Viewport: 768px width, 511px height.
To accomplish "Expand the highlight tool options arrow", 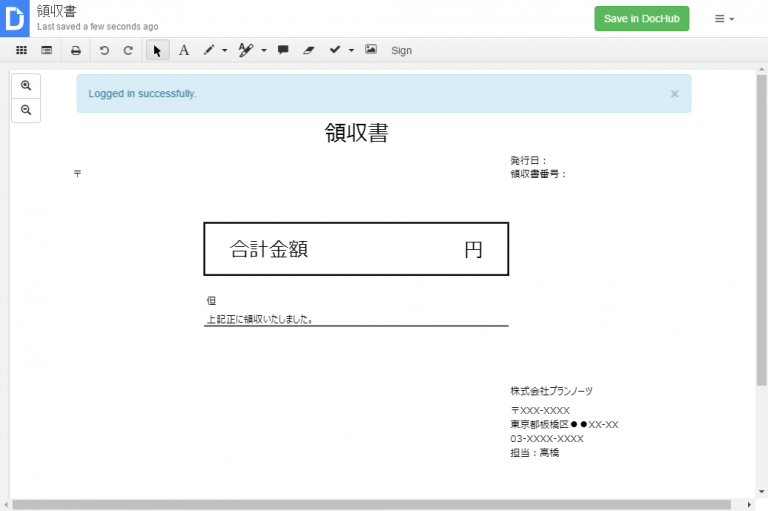I will (264, 50).
